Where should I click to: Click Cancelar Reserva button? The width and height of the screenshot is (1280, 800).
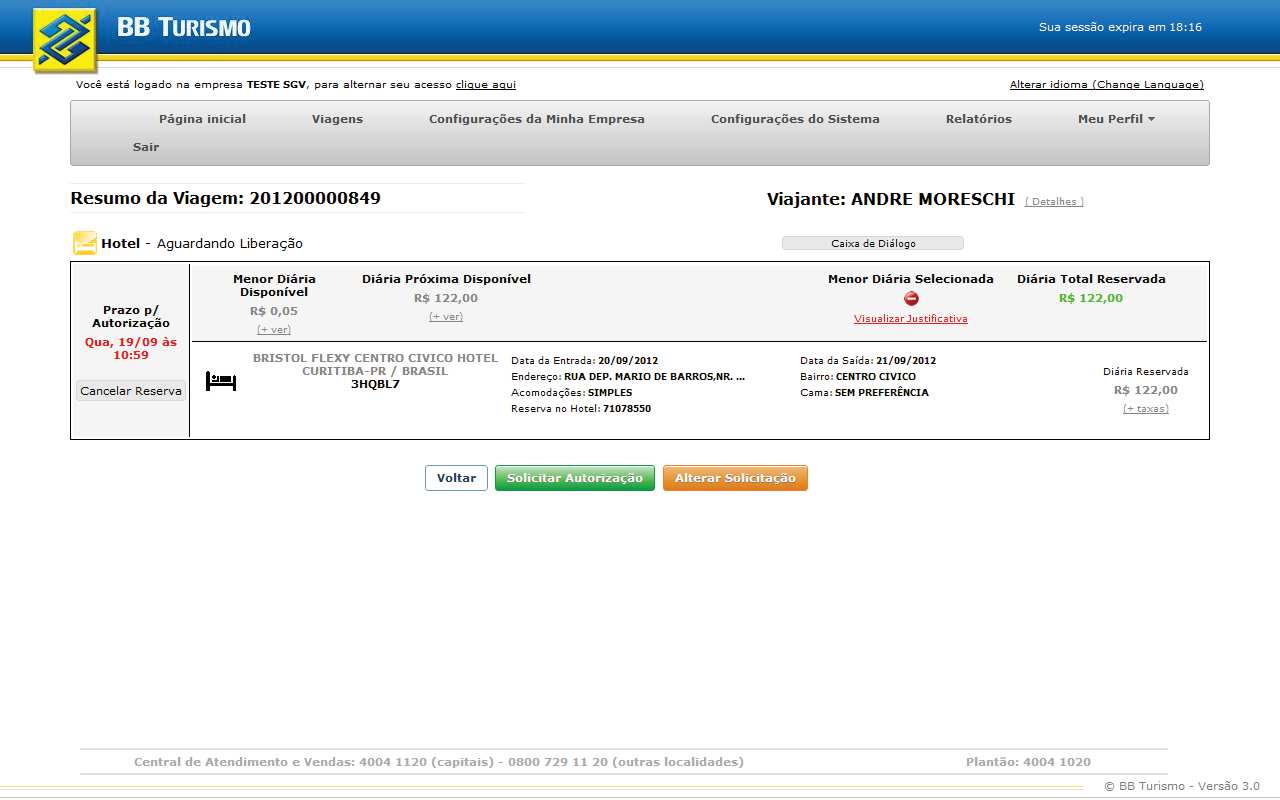(x=131, y=391)
